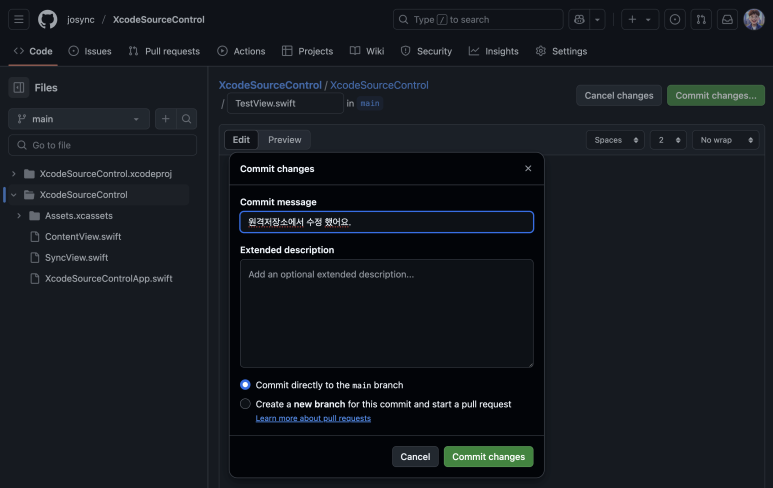This screenshot has width=773, height=488.
Task: Switch to the Security tab
Action: pos(426,51)
